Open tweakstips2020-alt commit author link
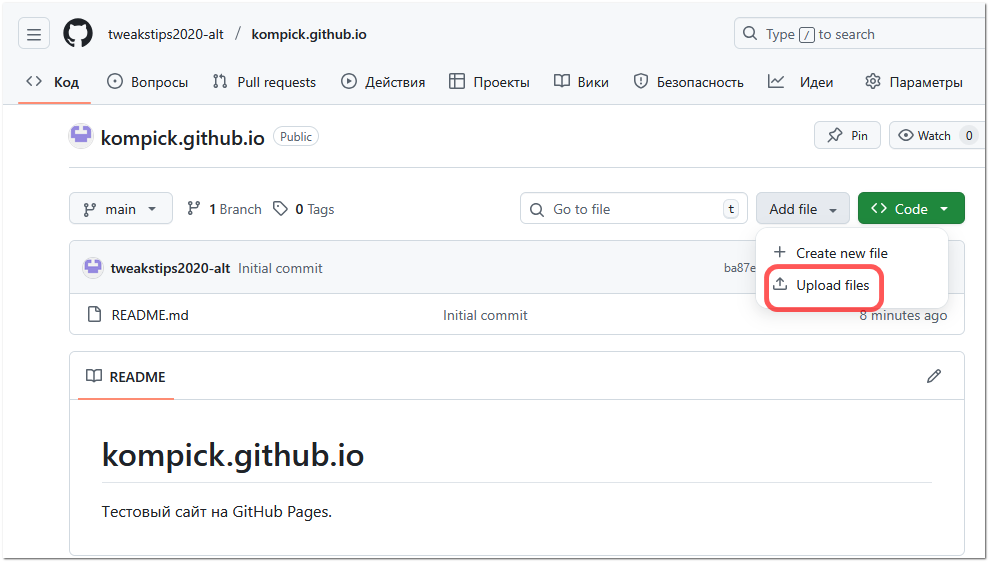Screen dimensions: 989x562 tap(170, 268)
